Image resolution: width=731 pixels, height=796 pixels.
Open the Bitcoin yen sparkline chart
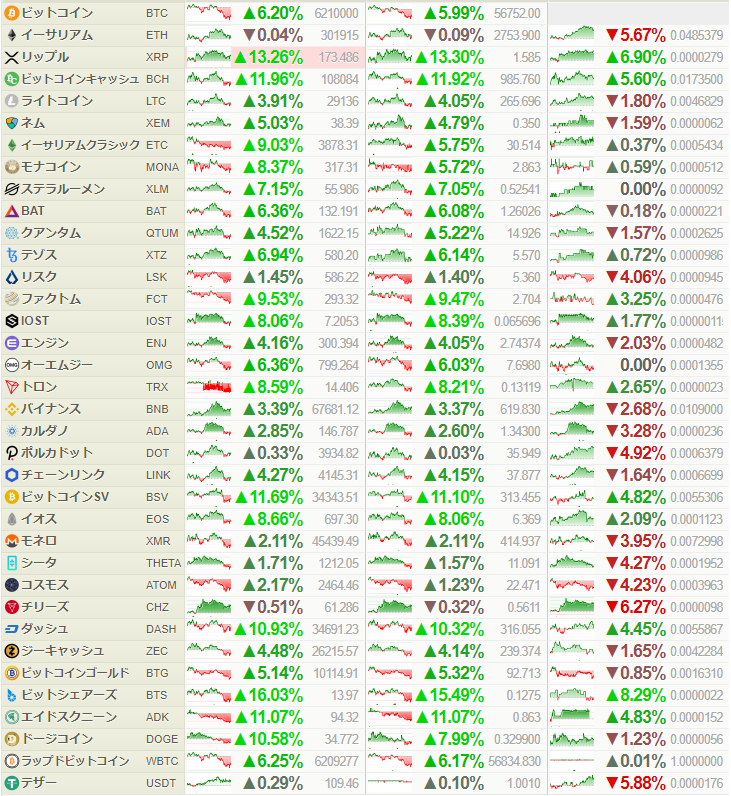point(209,13)
